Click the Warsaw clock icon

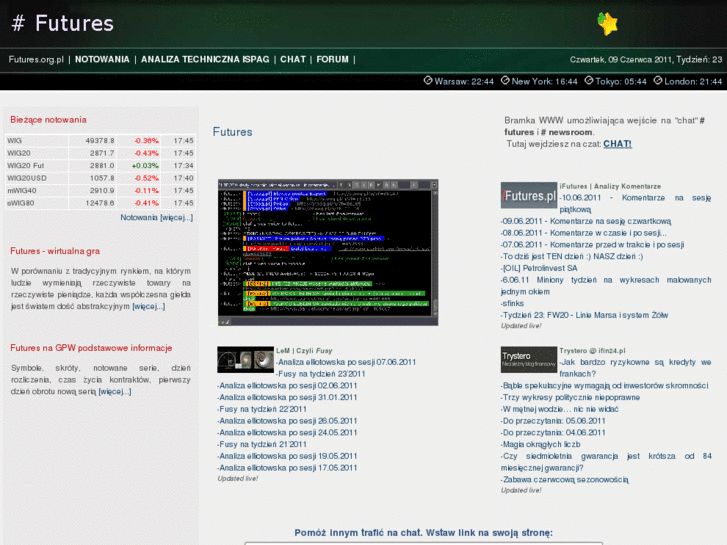coord(428,81)
